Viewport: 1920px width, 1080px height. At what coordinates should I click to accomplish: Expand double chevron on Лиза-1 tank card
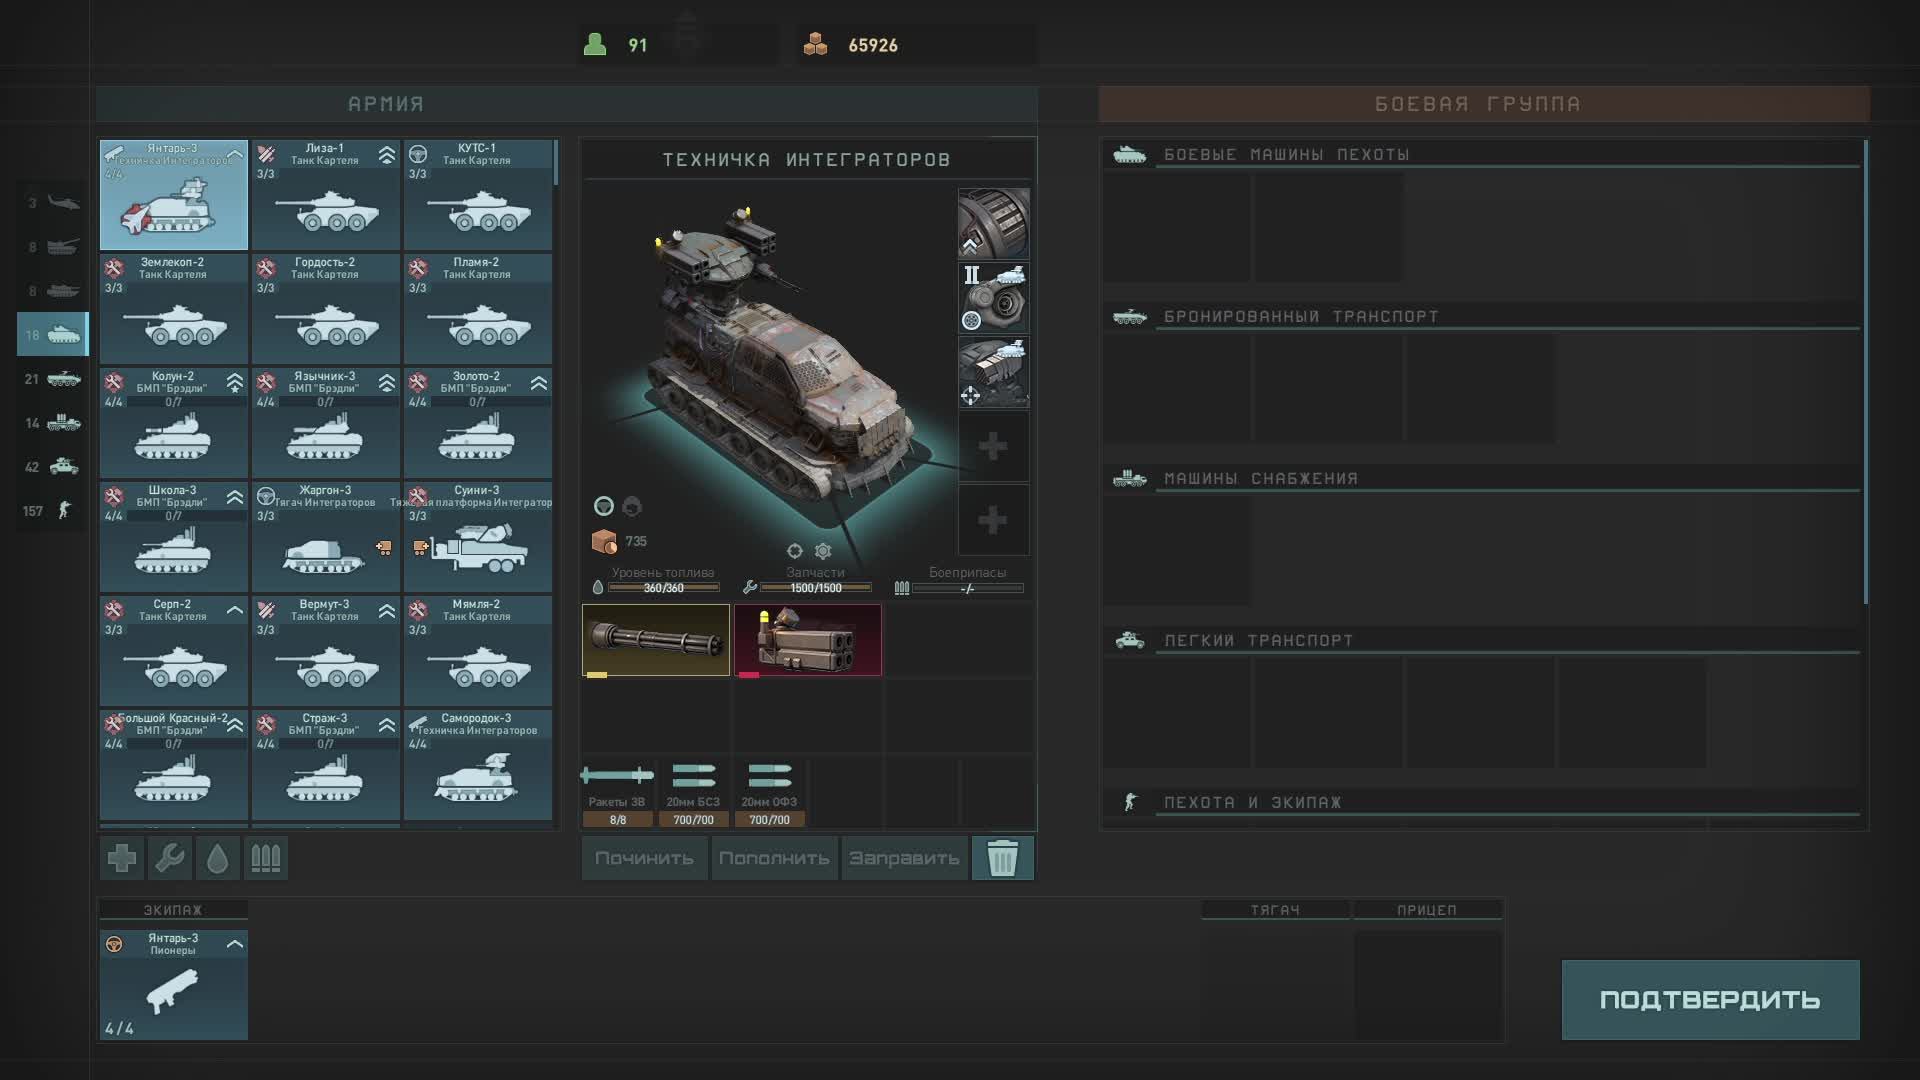pyautogui.click(x=387, y=155)
